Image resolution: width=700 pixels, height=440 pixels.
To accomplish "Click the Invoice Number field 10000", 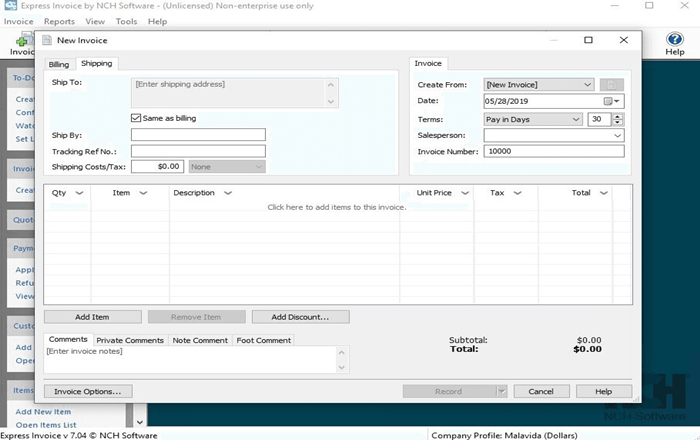I will point(554,151).
